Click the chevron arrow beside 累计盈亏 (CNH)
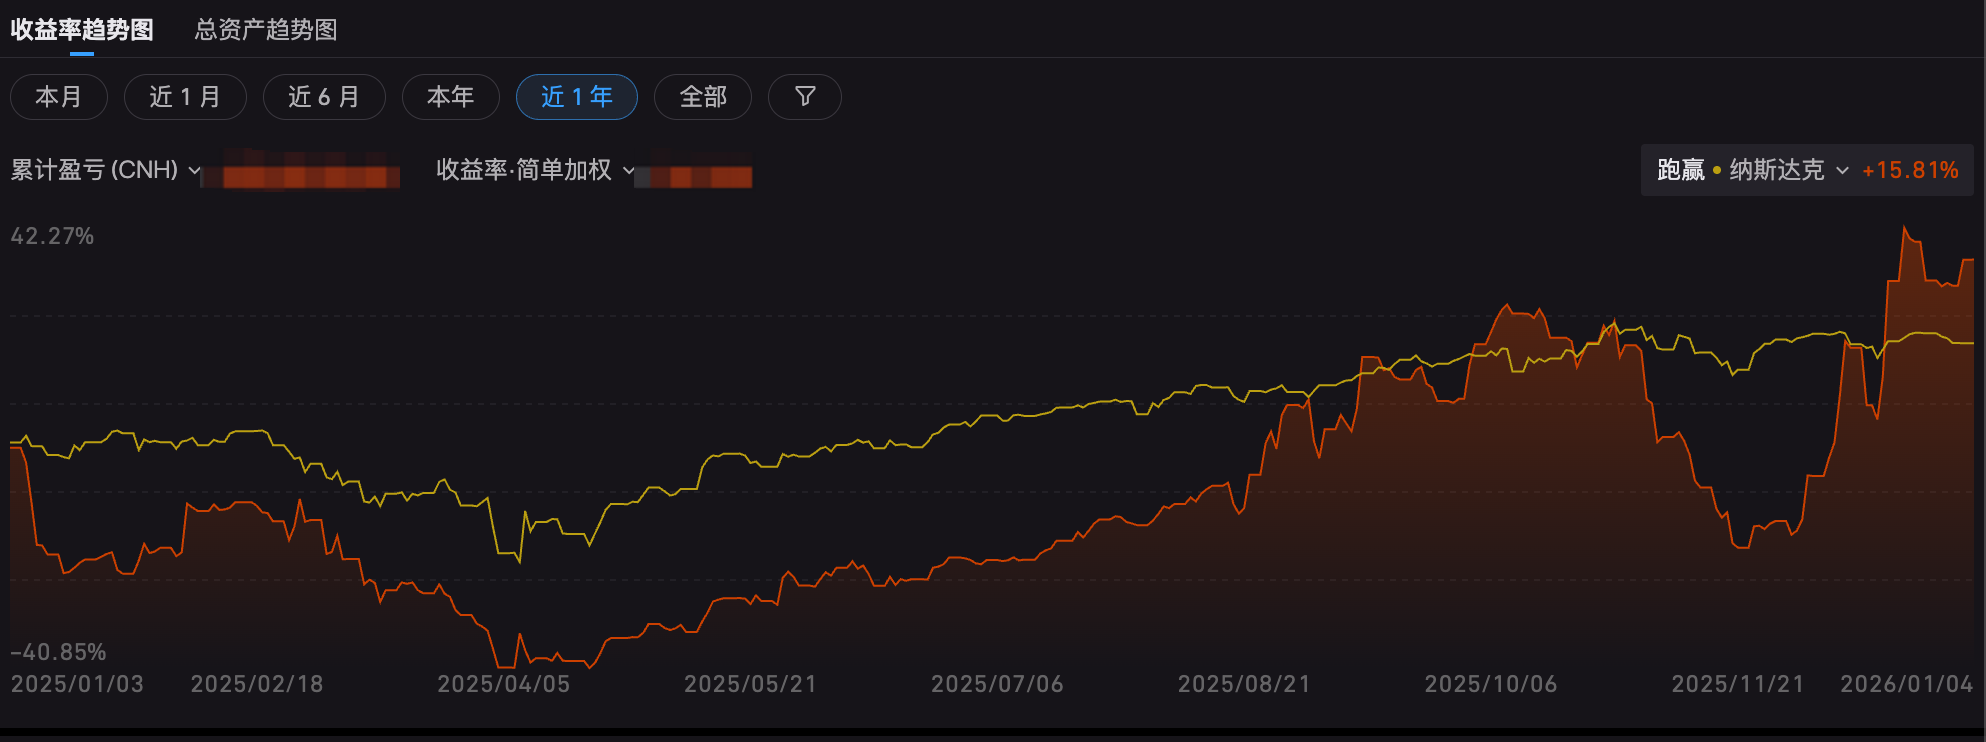The height and width of the screenshot is (742, 1986). click(x=194, y=171)
